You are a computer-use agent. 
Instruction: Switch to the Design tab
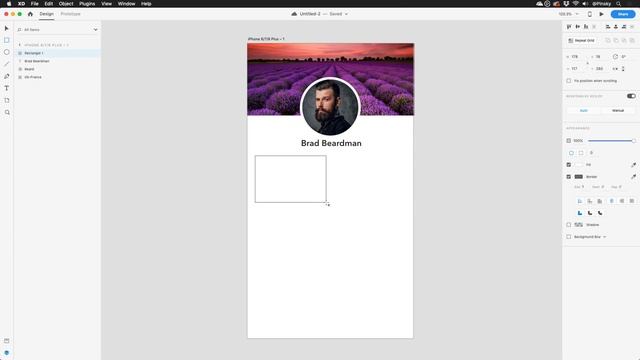47,14
